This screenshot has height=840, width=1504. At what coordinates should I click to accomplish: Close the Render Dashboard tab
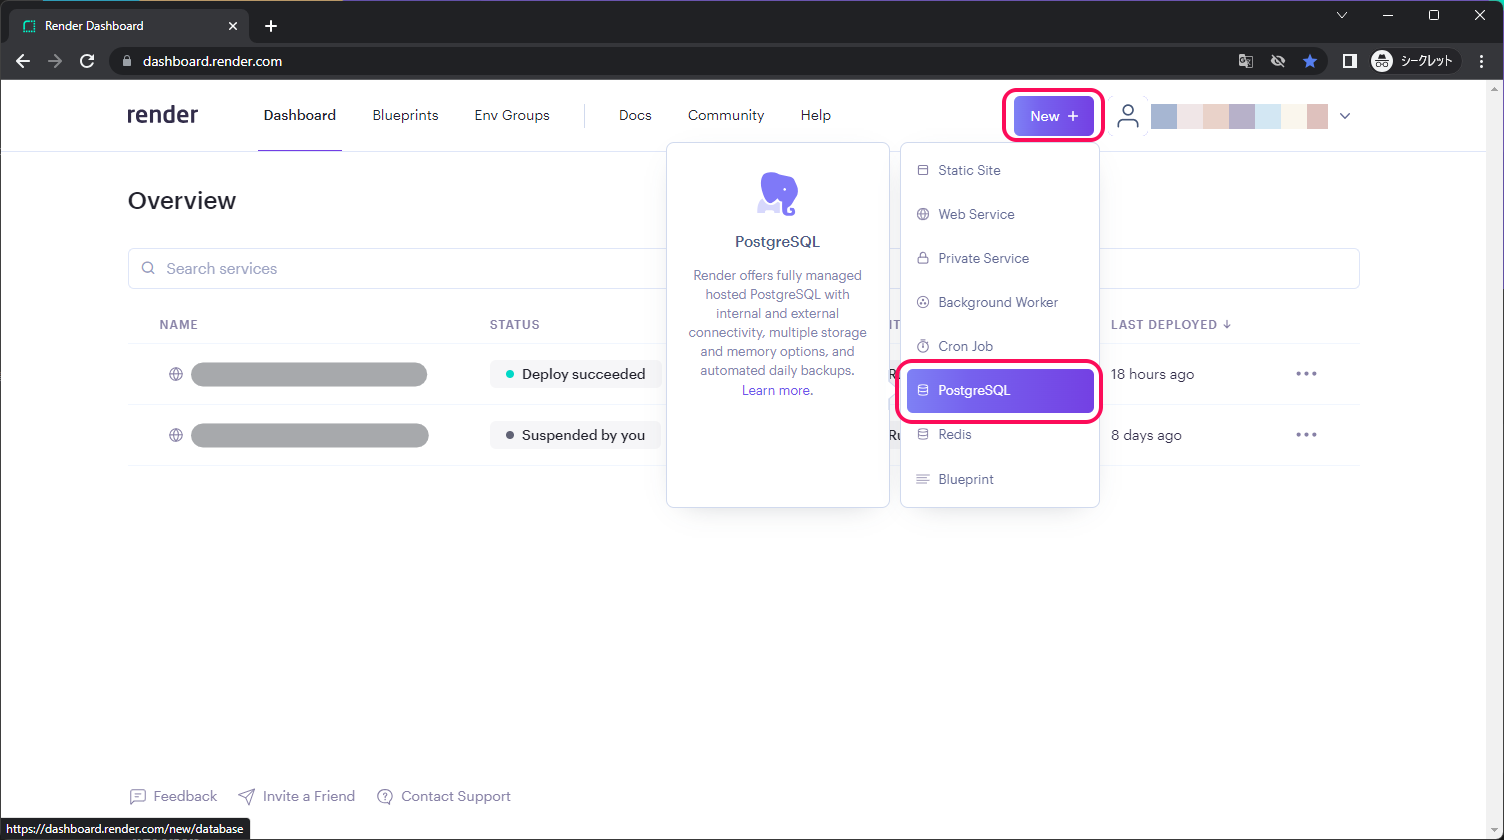click(x=233, y=26)
